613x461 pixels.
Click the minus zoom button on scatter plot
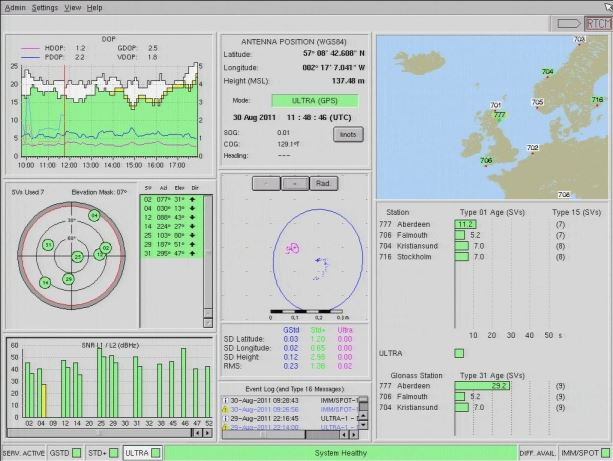(x=266, y=184)
